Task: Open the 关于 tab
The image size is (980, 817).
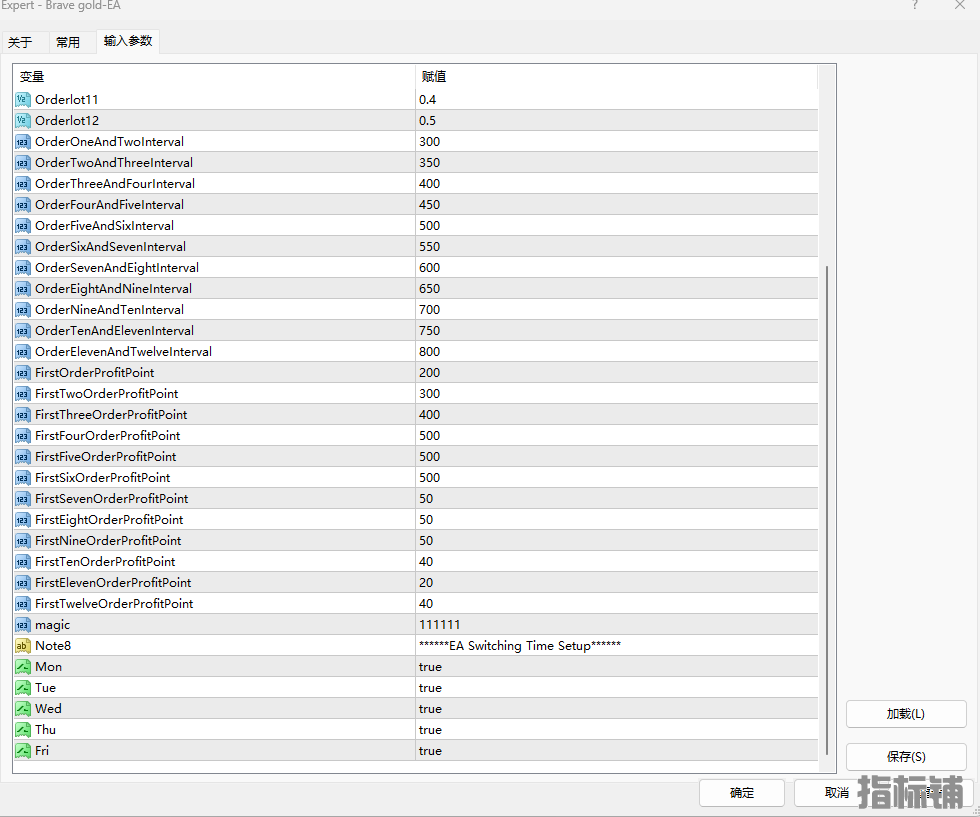Action: (x=20, y=42)
